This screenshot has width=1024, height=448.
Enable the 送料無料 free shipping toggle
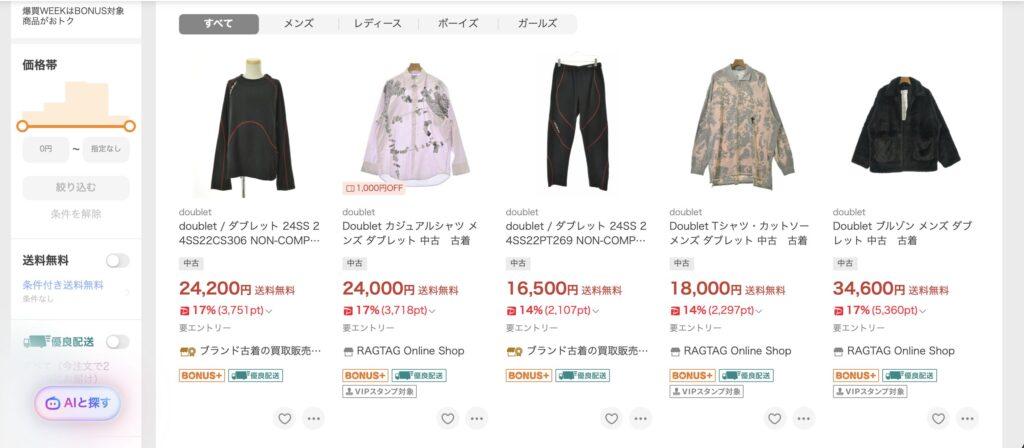click(118, 261)
